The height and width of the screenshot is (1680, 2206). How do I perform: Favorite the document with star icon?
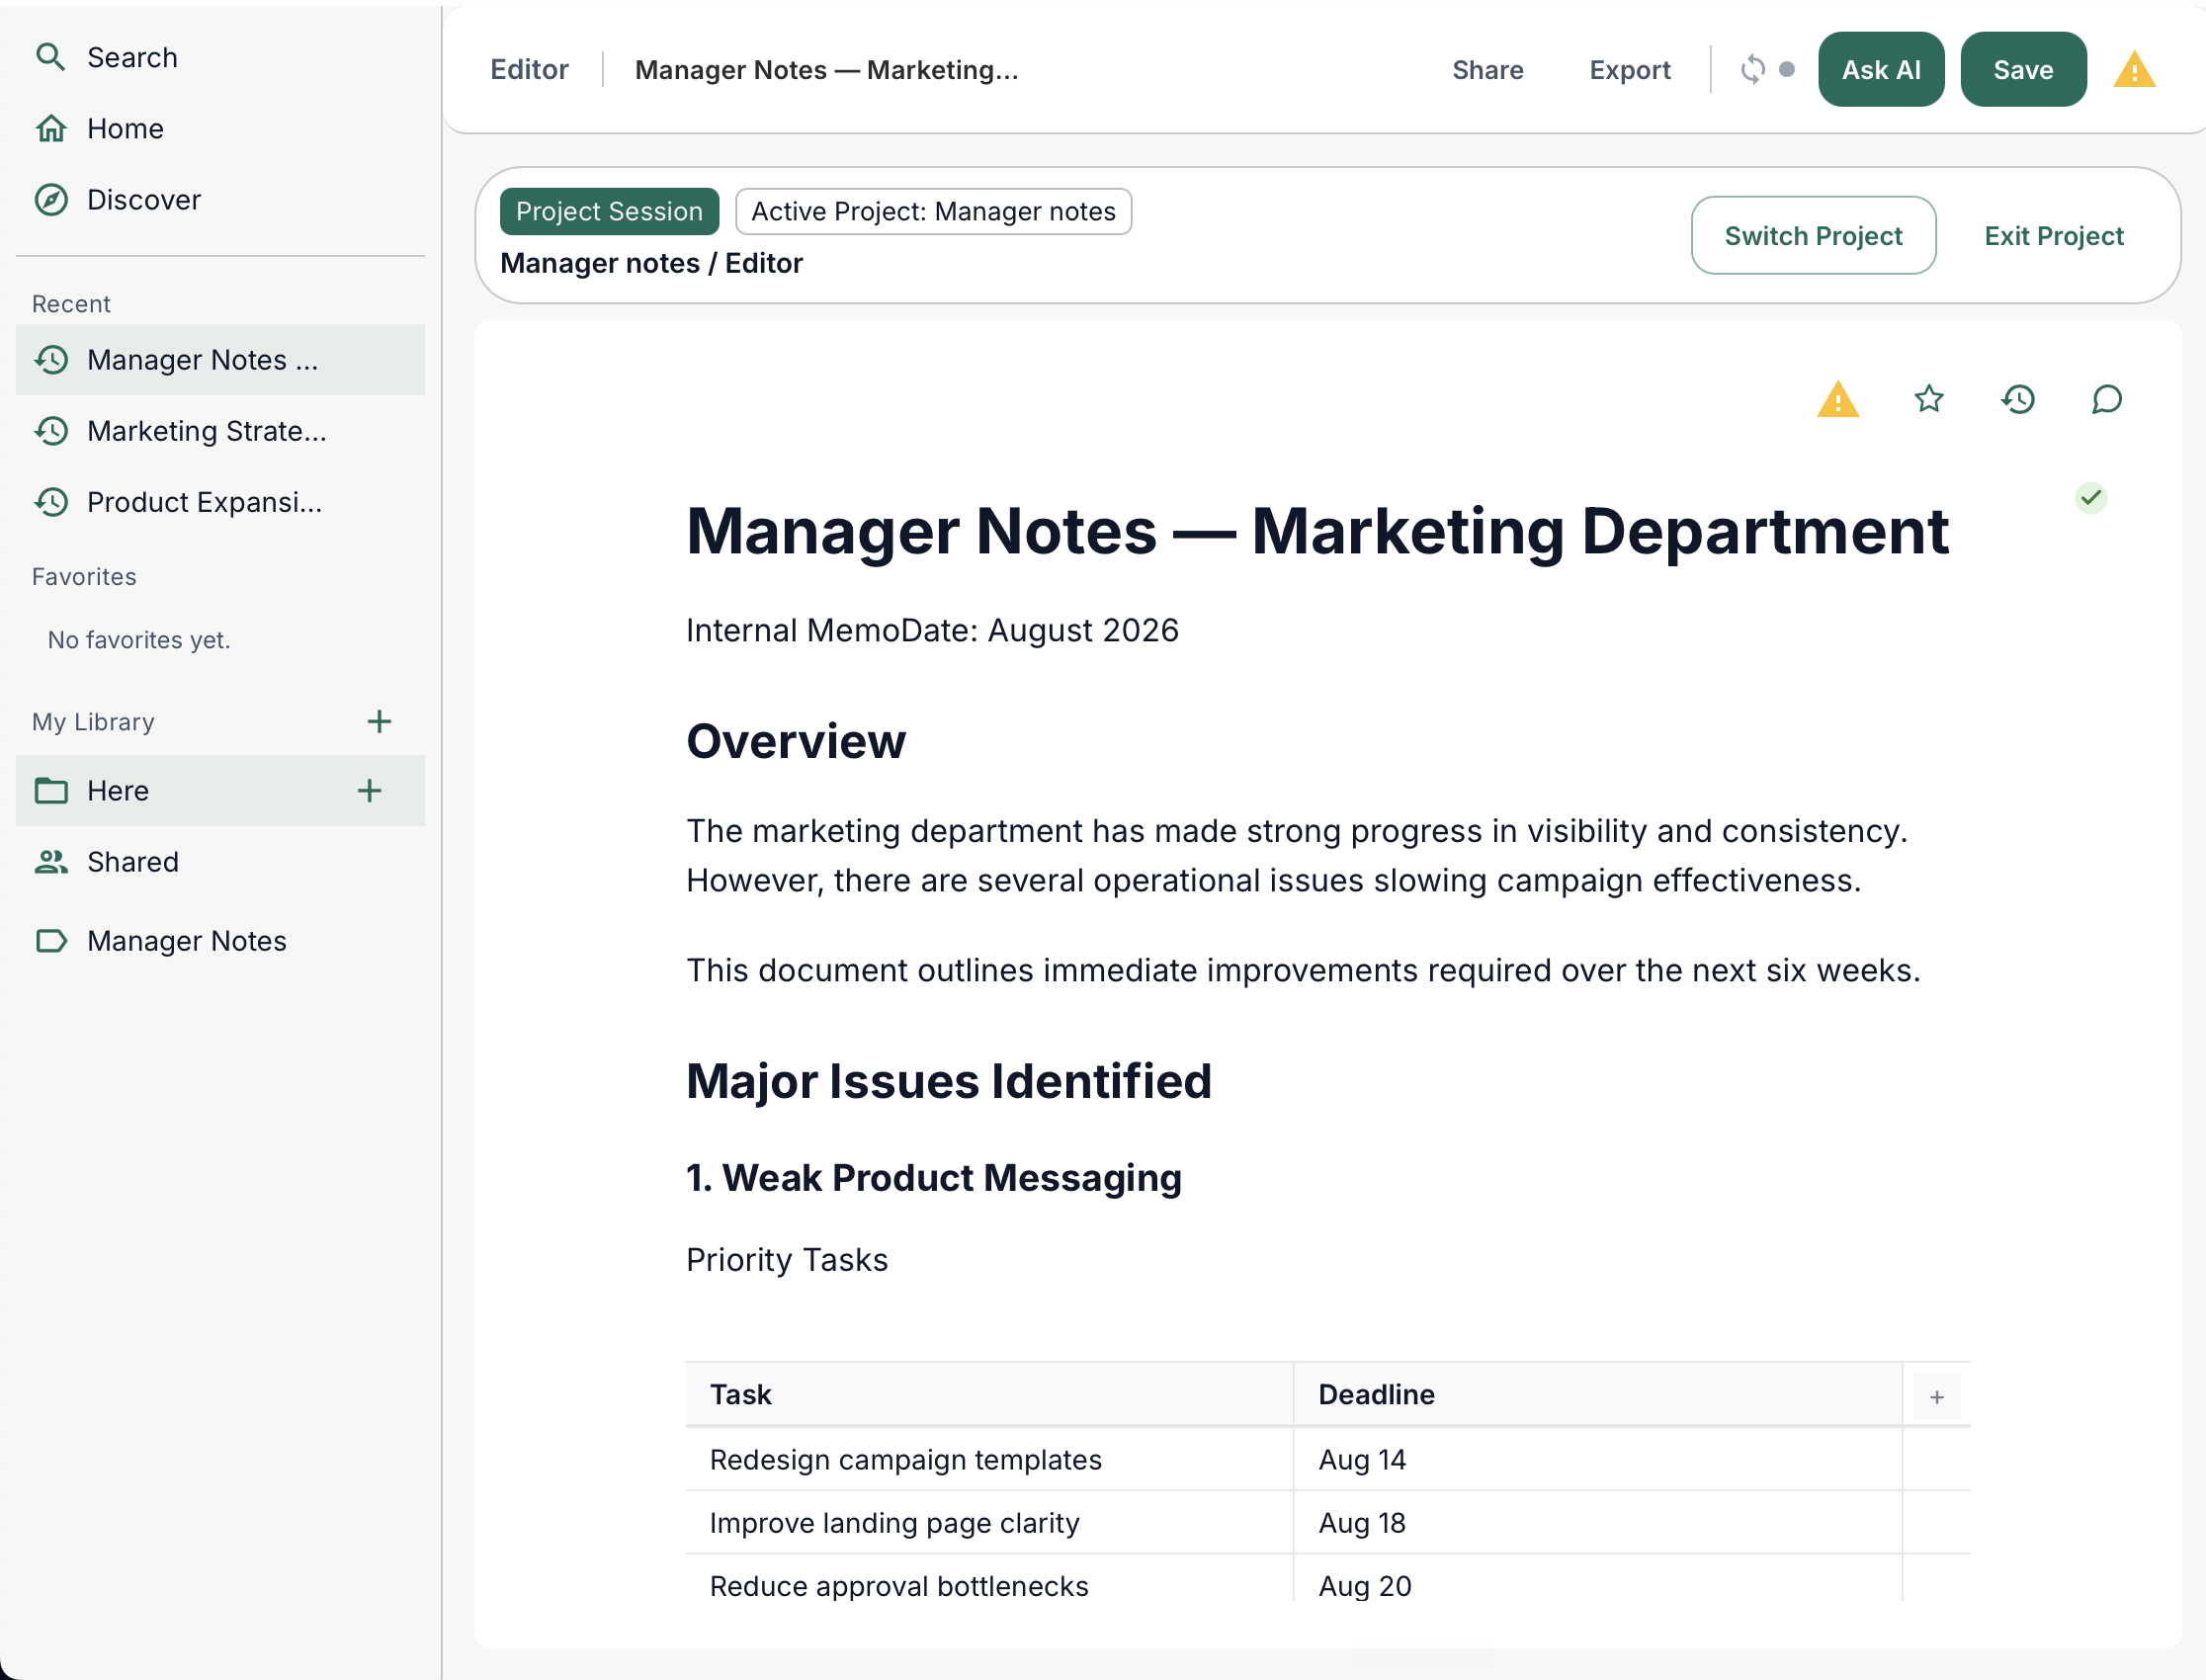tap(1928, 399)
